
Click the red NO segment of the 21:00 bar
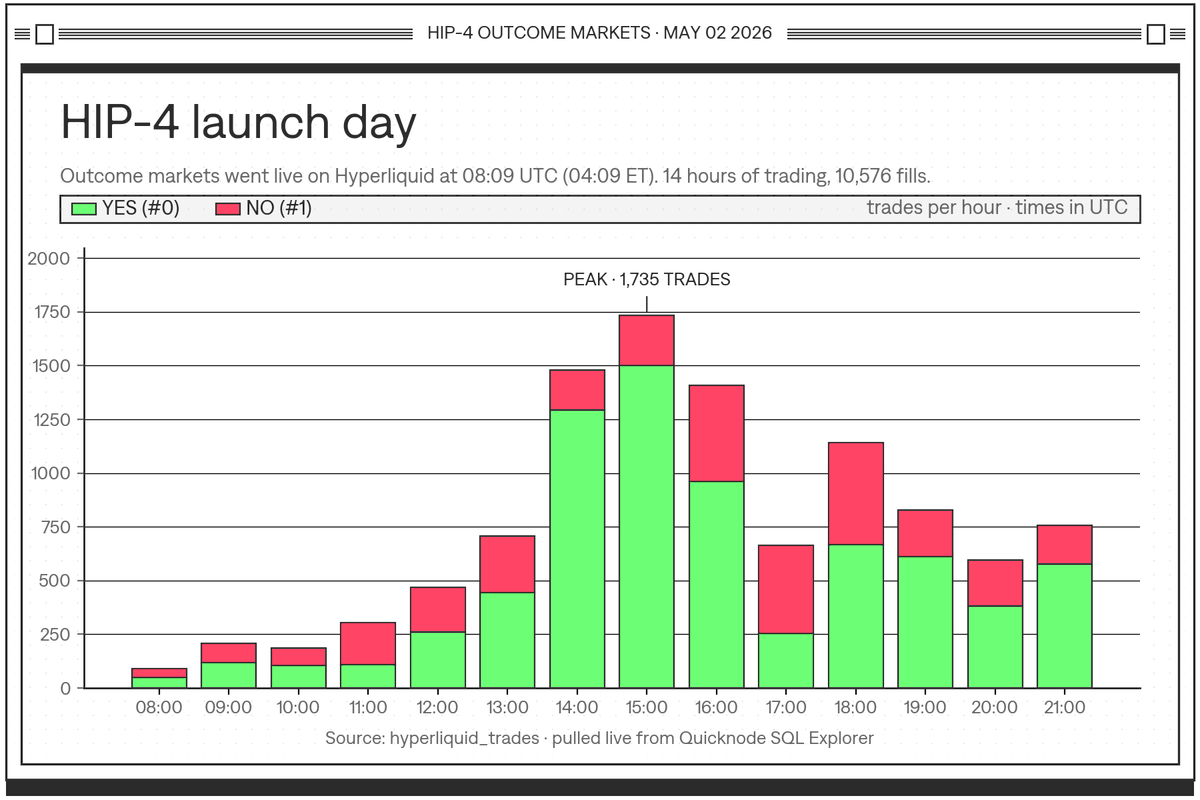1065,544
